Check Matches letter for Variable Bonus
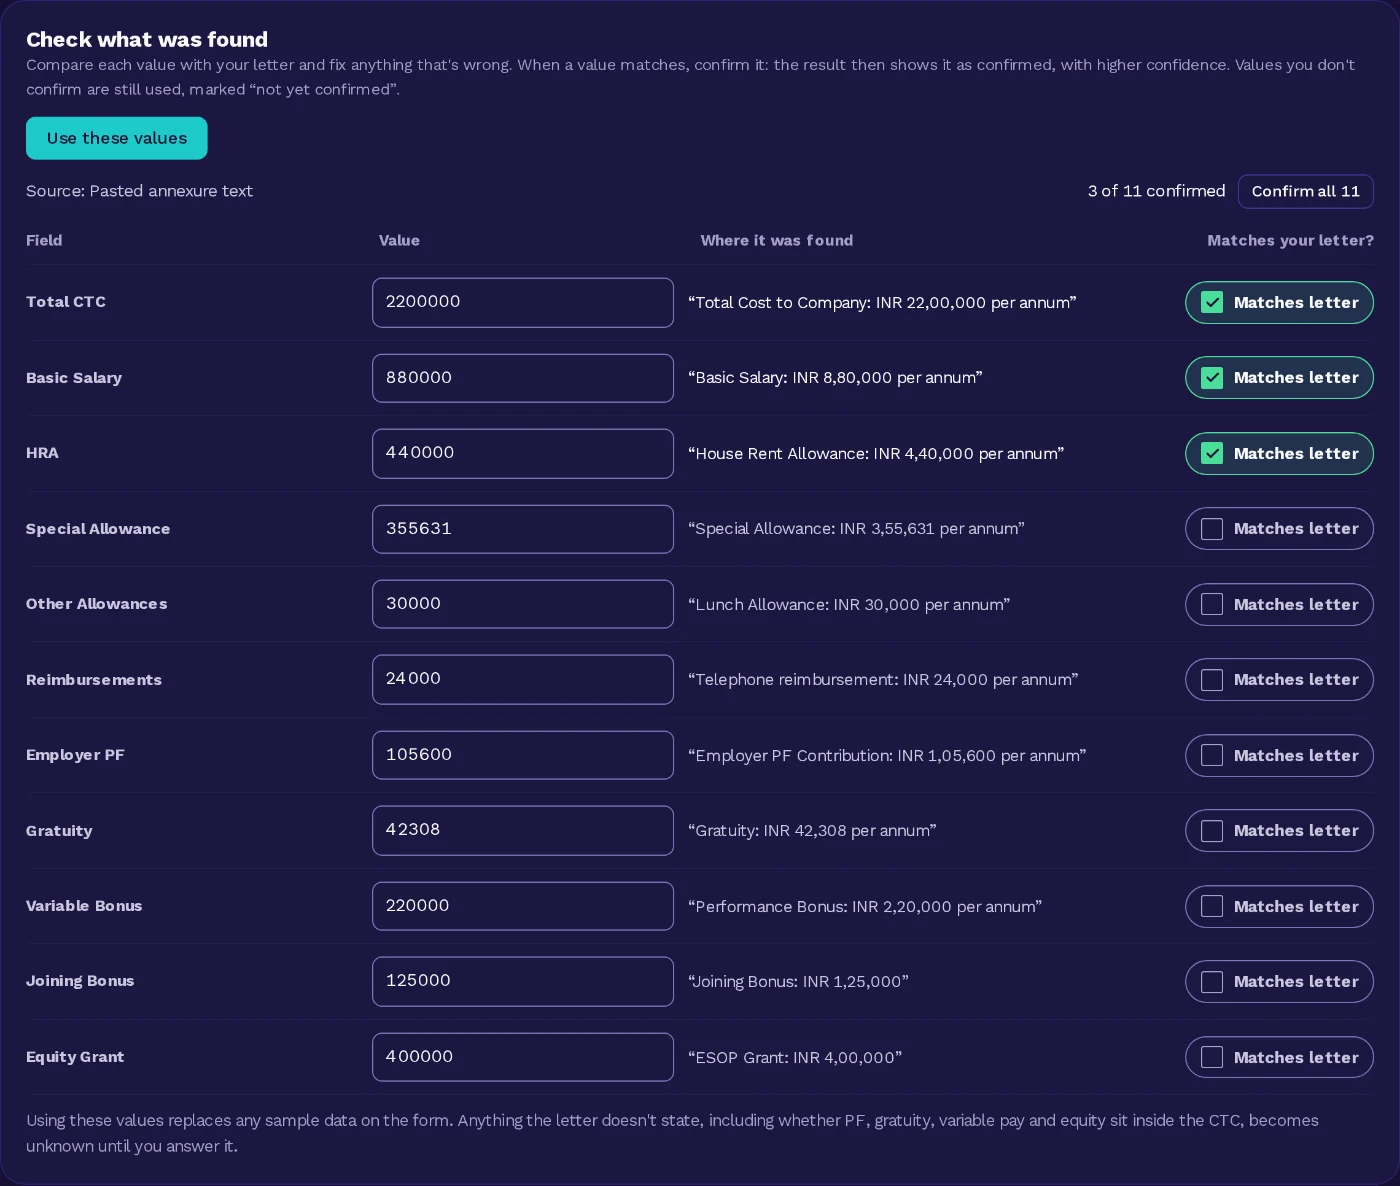 click(1279, 906)
